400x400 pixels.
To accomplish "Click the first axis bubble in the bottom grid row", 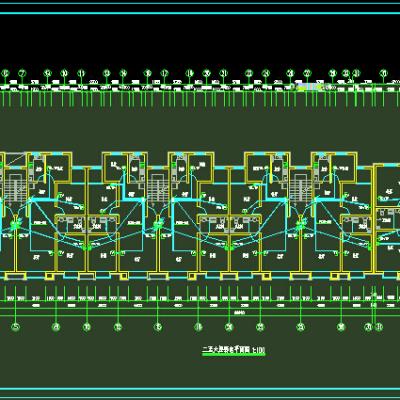I will click(x=15, y=327).
